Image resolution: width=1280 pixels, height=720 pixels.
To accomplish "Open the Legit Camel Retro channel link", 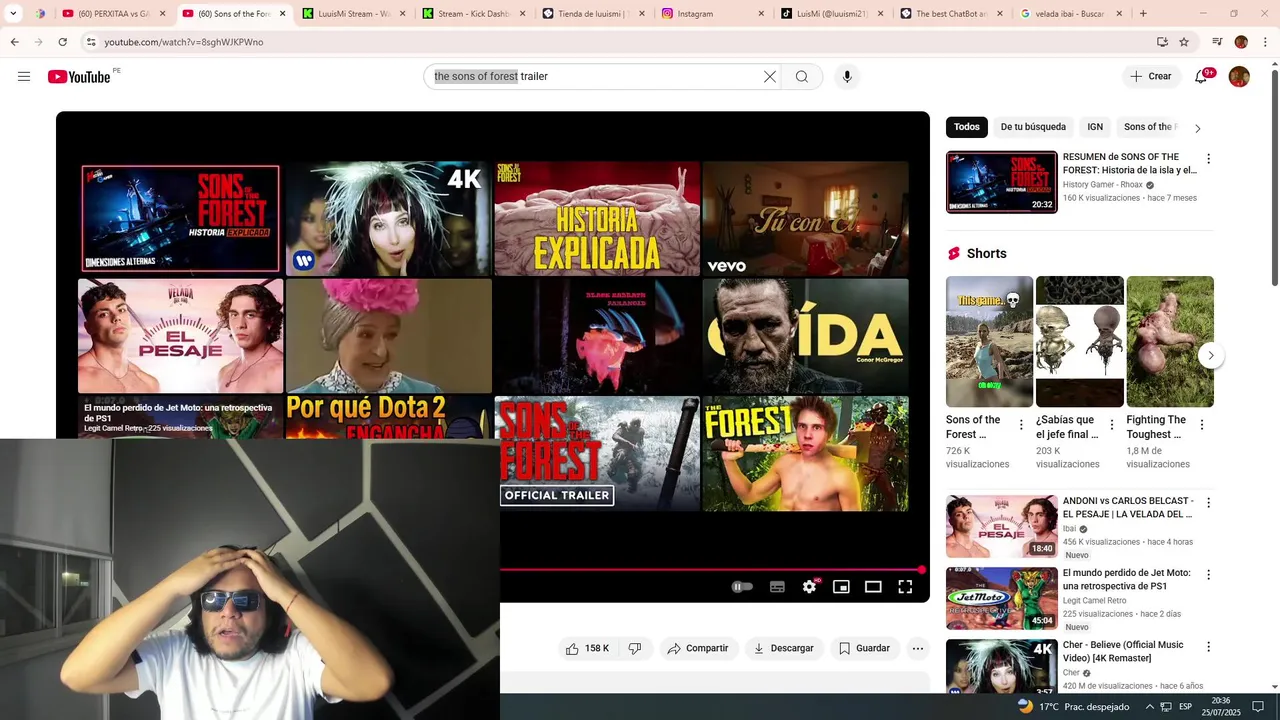I will [x=1095, y=601].
